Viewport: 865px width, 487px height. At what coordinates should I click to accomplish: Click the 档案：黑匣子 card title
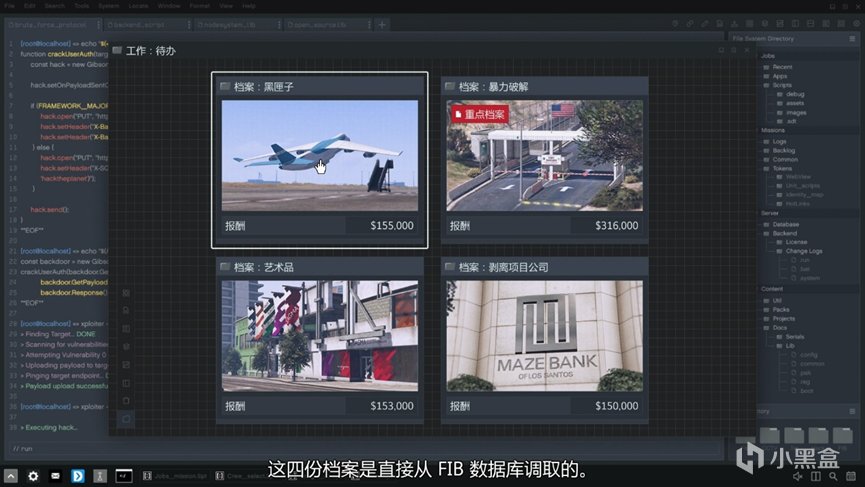pos(264,87)
